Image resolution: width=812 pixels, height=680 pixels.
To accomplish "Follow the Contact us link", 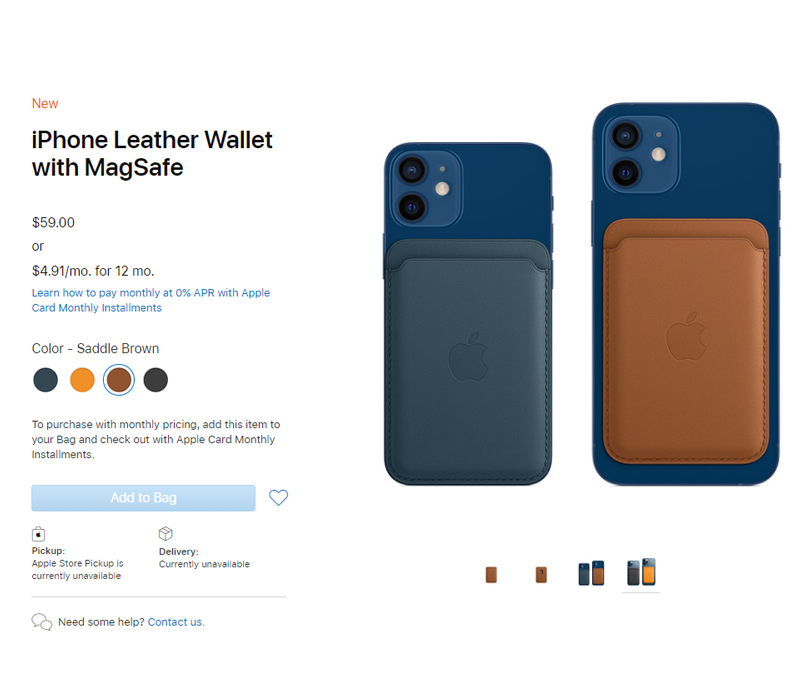I will [176, 622].
